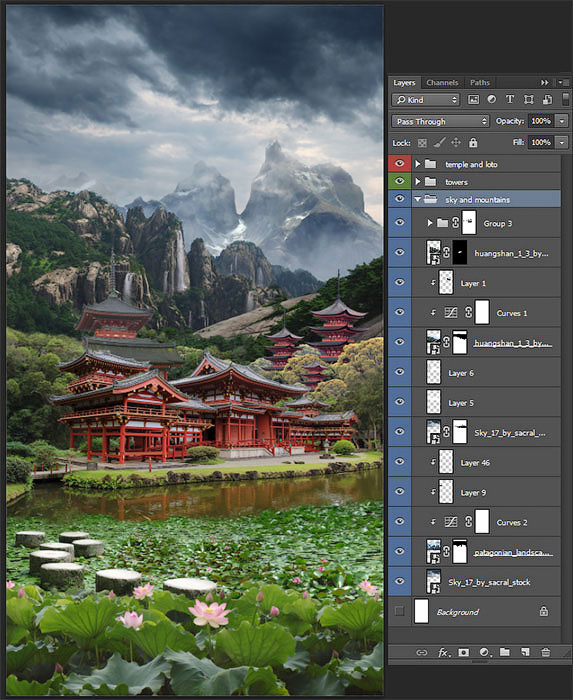573x700 pixels.
Task: Open the Layers panel options menu
Action: pyautogui.click(x=563, y=83)
